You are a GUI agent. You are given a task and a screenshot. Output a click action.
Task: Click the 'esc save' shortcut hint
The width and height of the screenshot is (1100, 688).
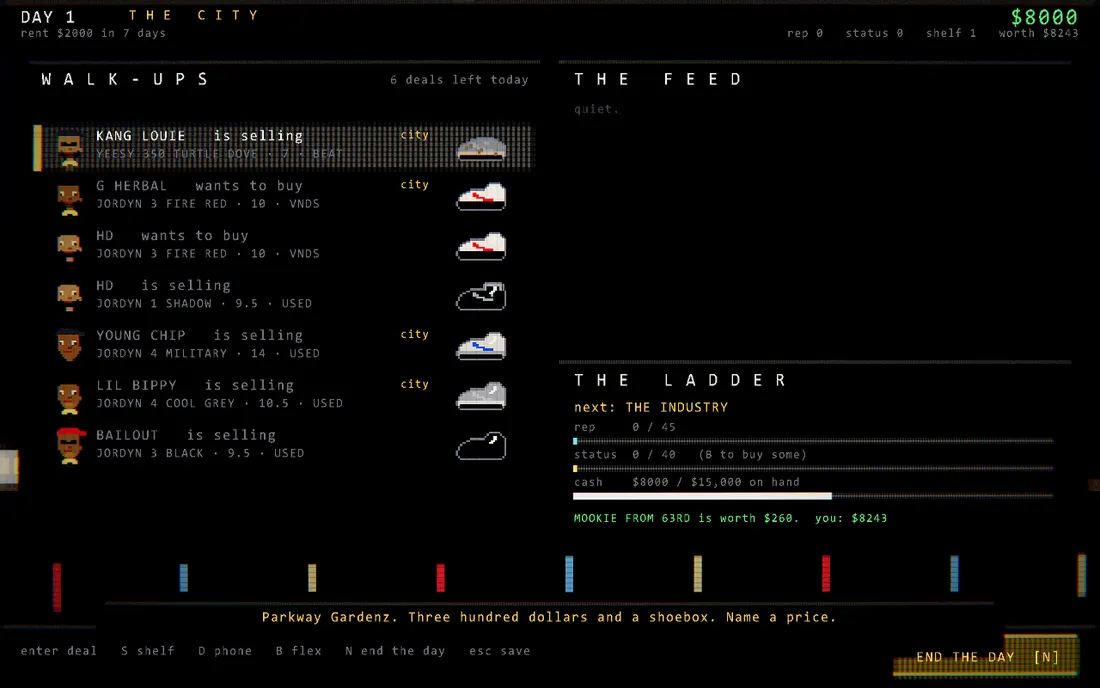point(499,651)
